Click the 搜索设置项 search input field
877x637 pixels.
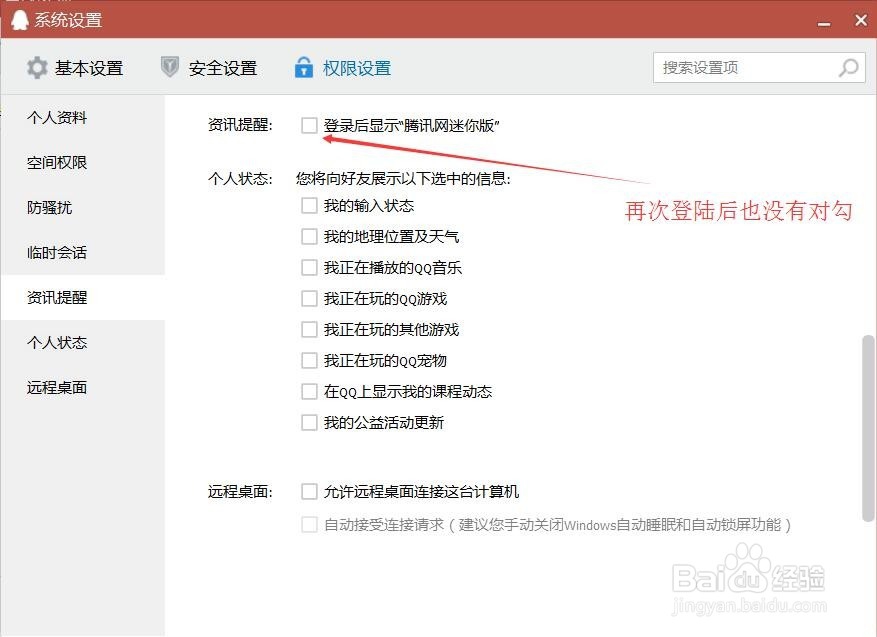[750, 68]
